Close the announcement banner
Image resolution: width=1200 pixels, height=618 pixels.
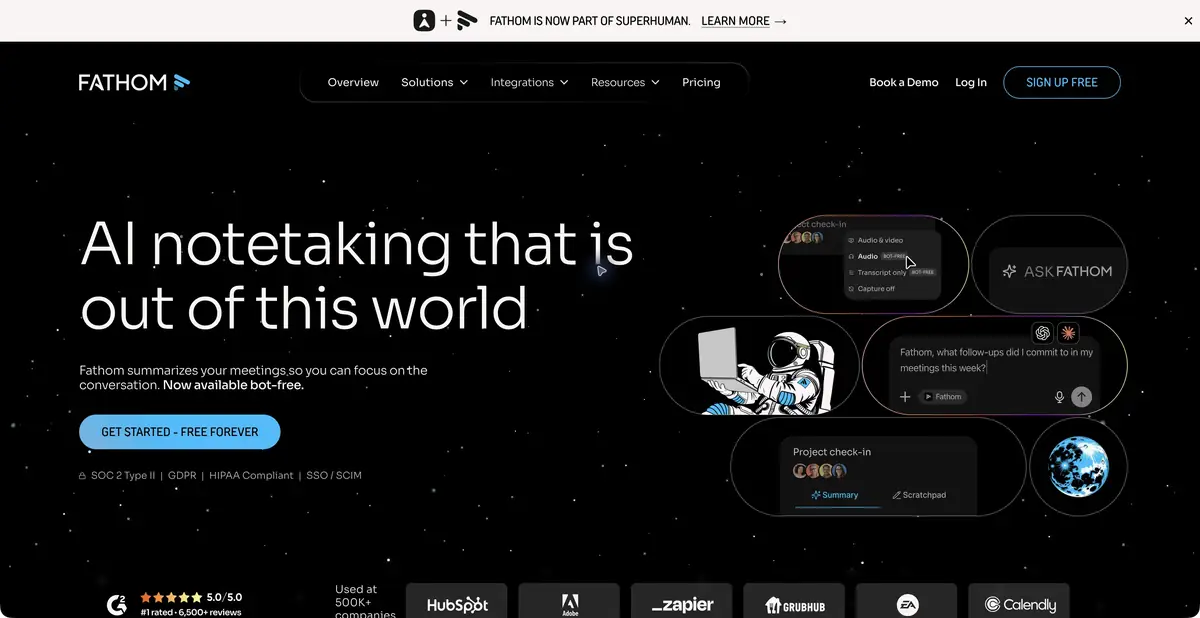tap(1188, 21)
